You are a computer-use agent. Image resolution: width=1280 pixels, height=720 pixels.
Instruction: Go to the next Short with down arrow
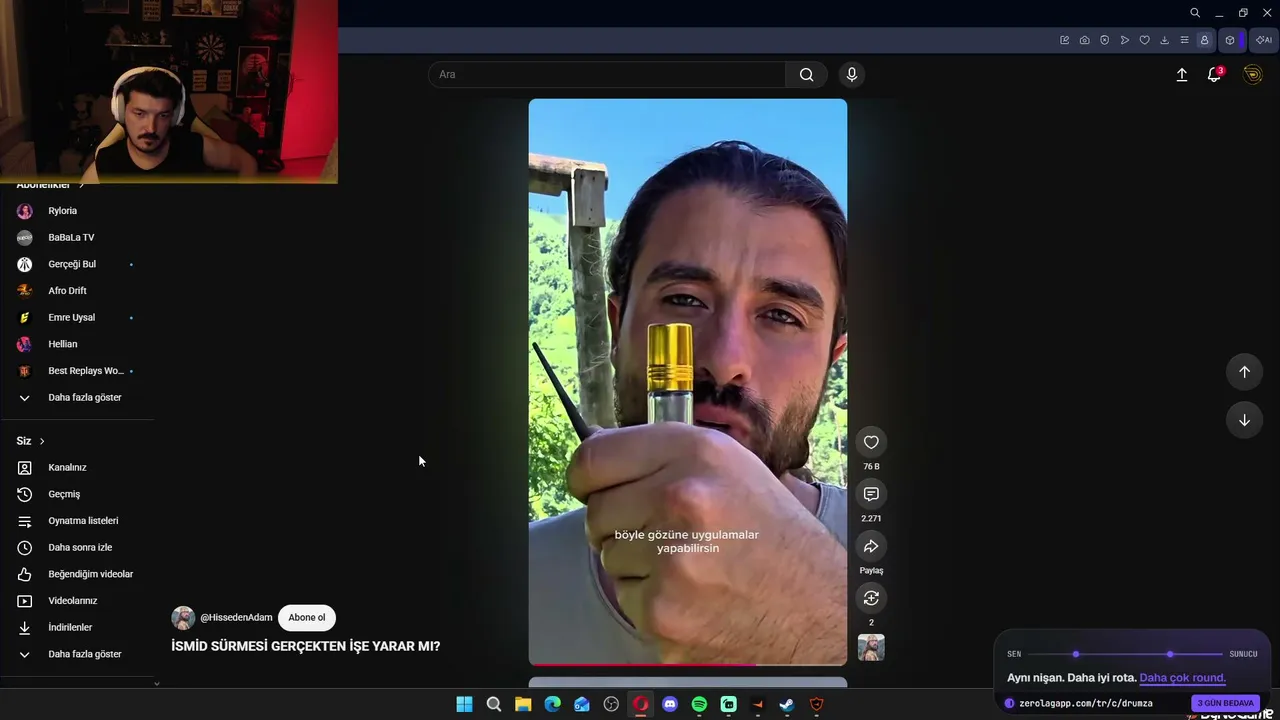(1244, 420)
